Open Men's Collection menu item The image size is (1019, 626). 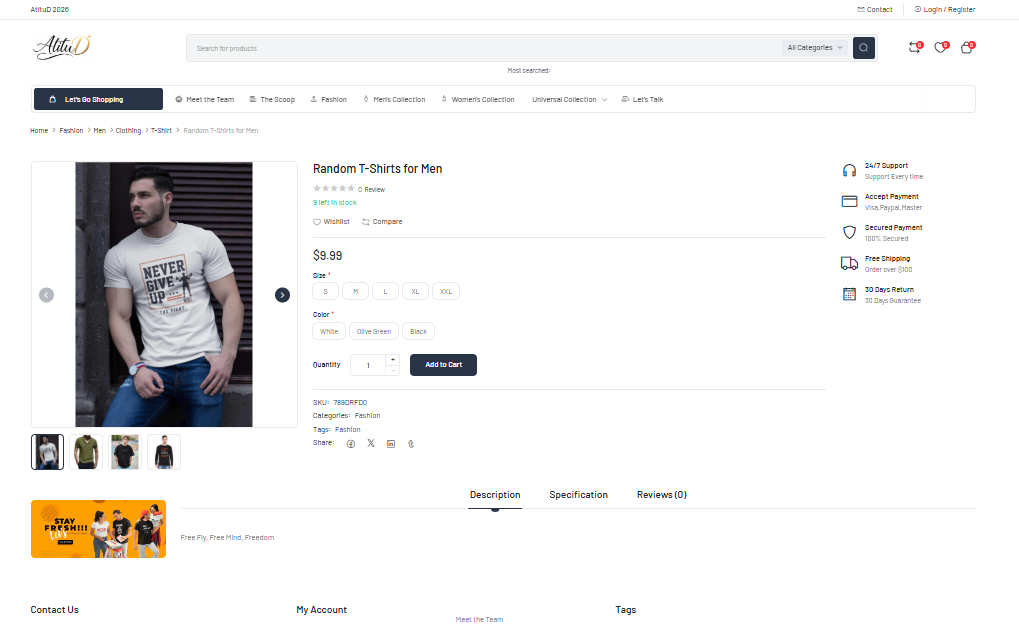394,99
